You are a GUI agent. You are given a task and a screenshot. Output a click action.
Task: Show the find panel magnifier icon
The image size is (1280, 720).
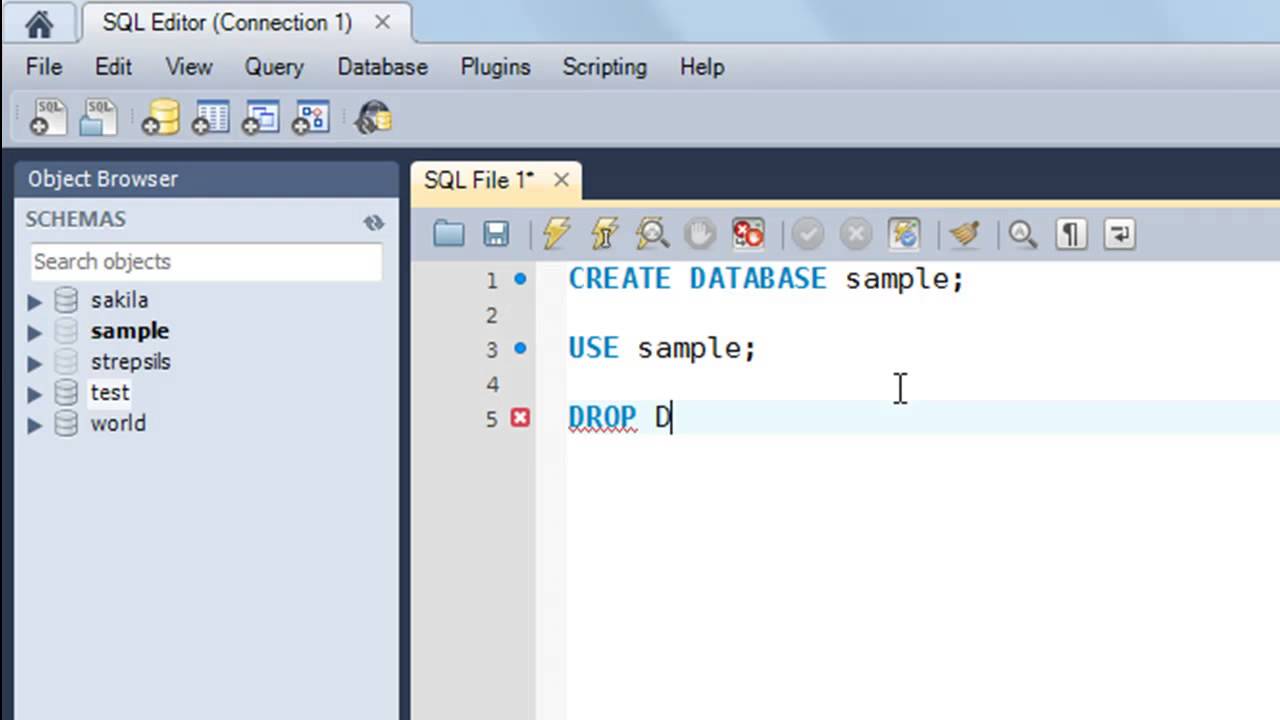click(1023, 234)
